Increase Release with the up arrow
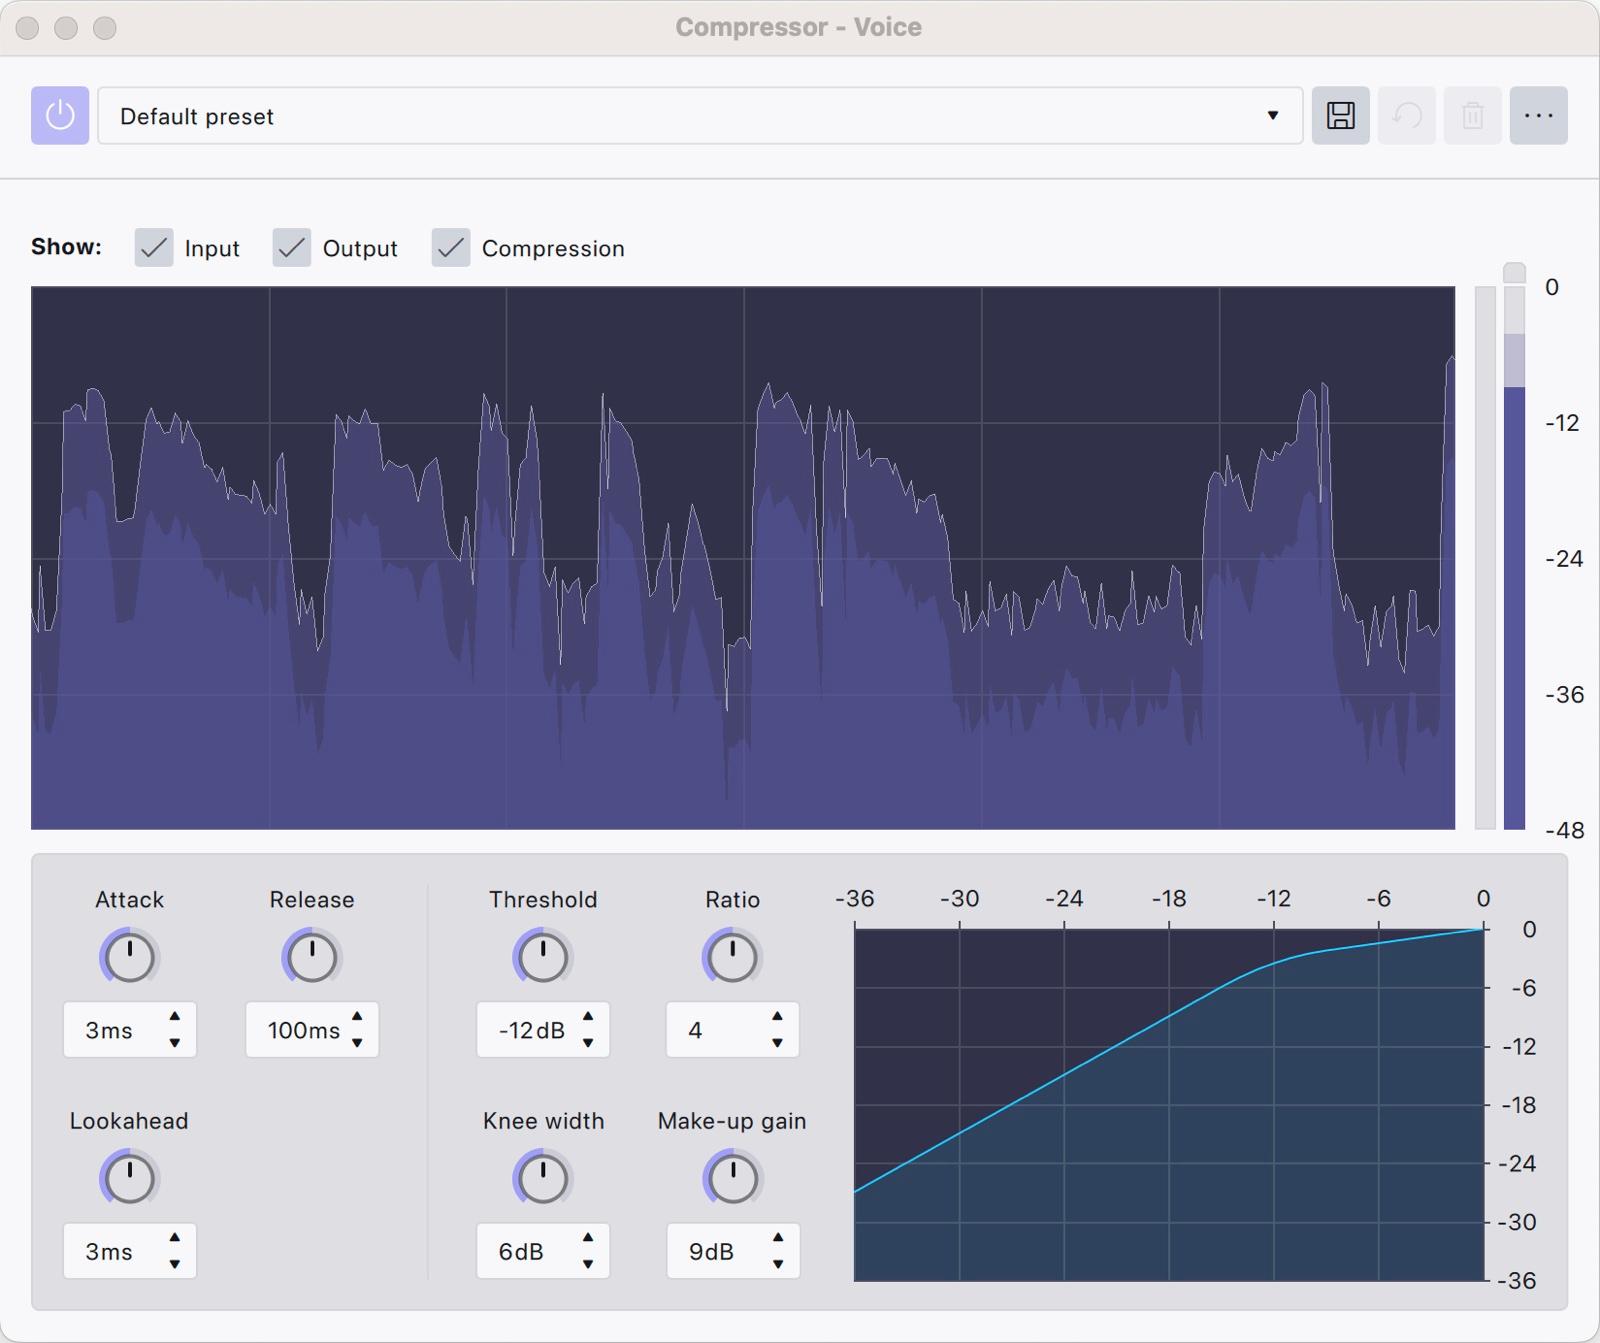Image resolution: width=1600 pixels, height=1343 pixels. click(x=357, y=1016)
